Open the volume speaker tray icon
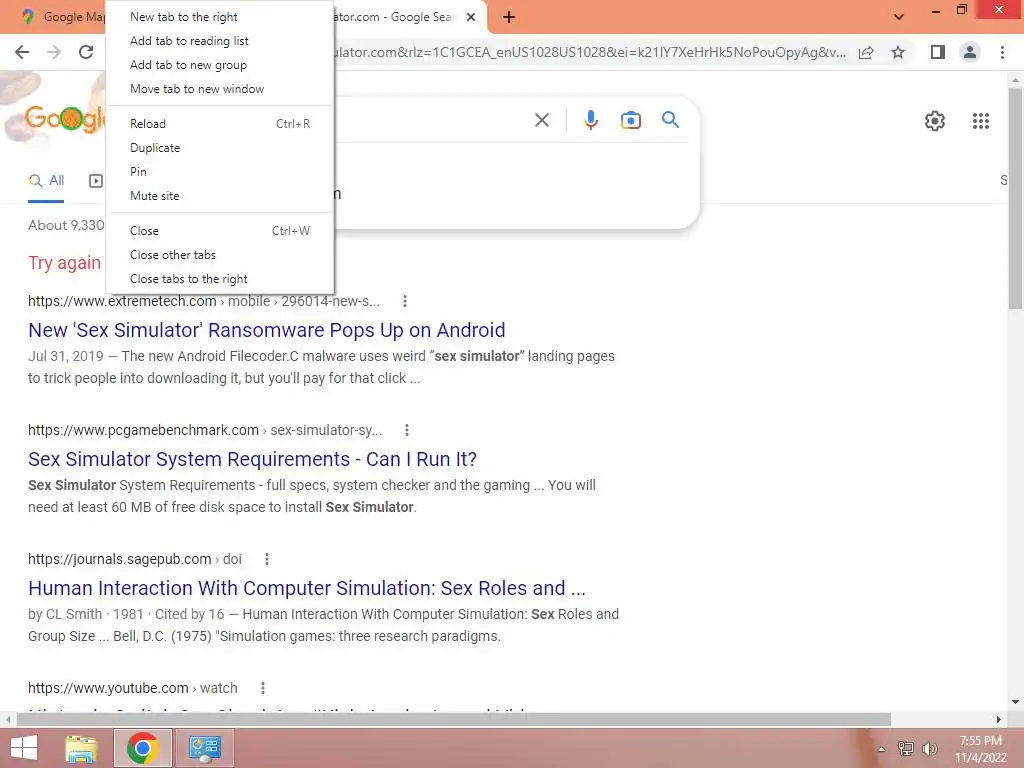The width and height of the screenshot is (1024, 768). coord(929,748)
